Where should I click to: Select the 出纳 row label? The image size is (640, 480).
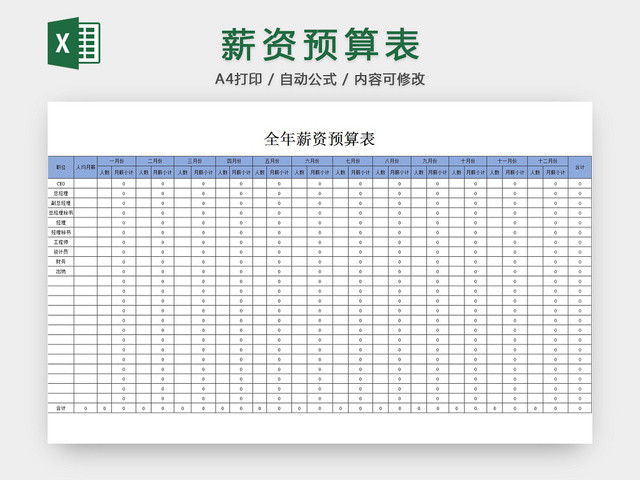pyautogui.click(x=61, y=271)
